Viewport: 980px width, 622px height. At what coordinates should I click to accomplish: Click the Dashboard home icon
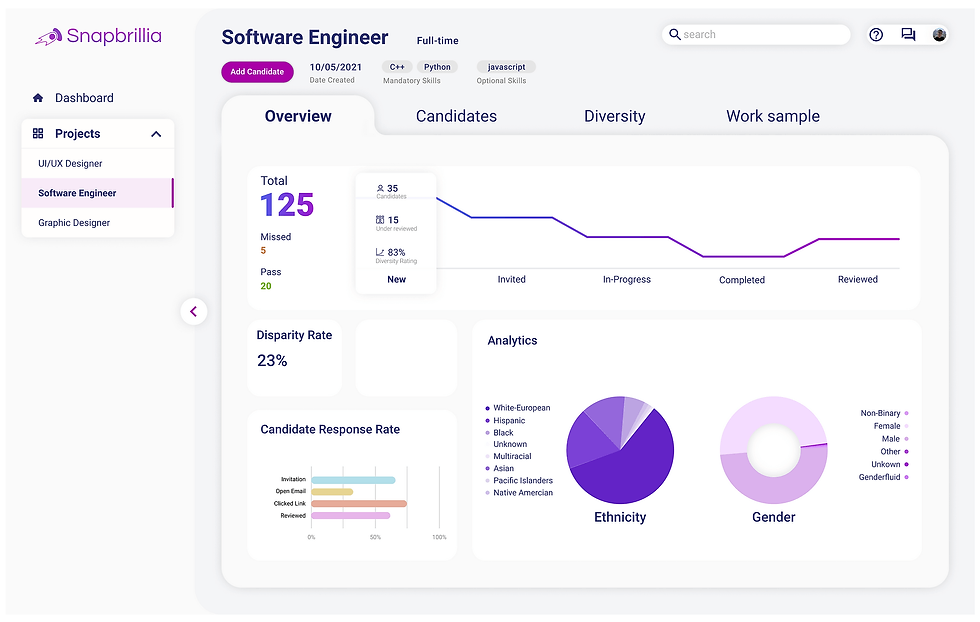pos(38,98)
